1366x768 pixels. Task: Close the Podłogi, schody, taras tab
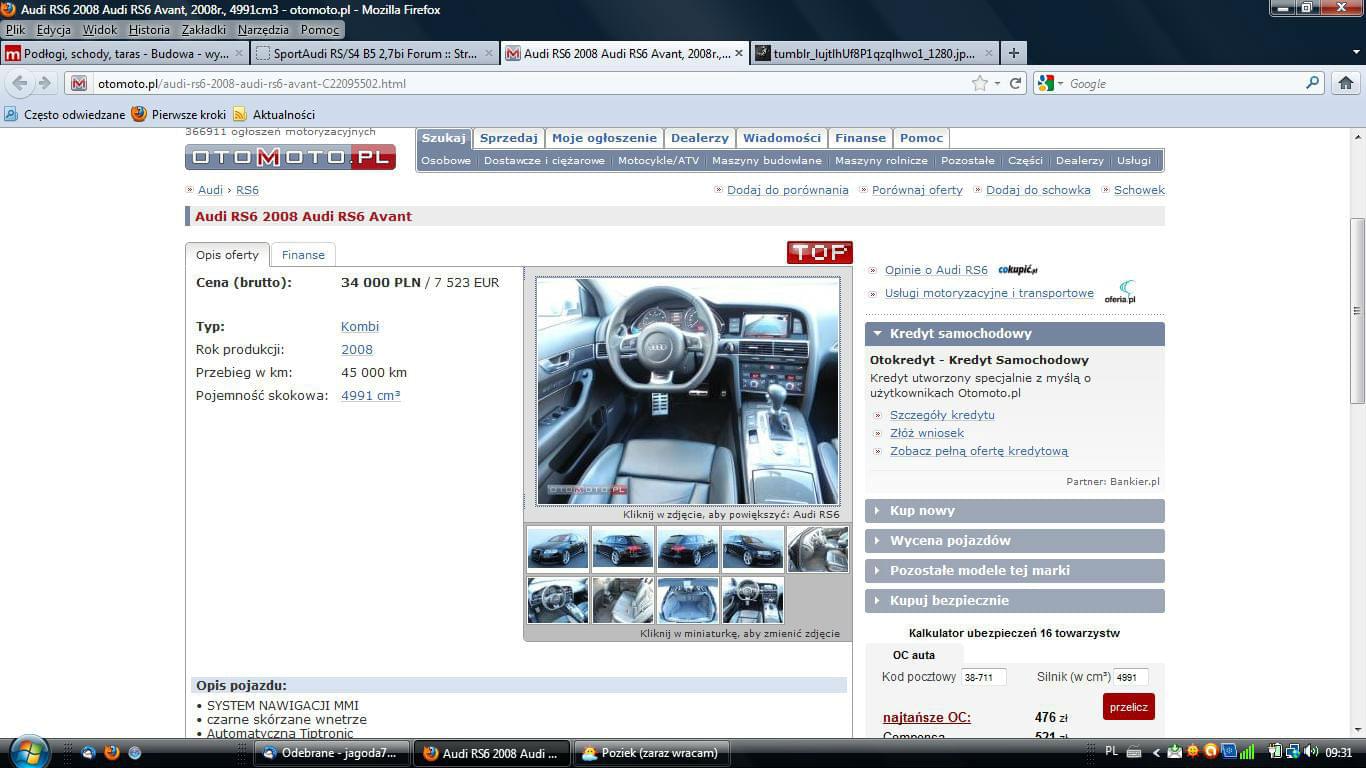point(237,53)
